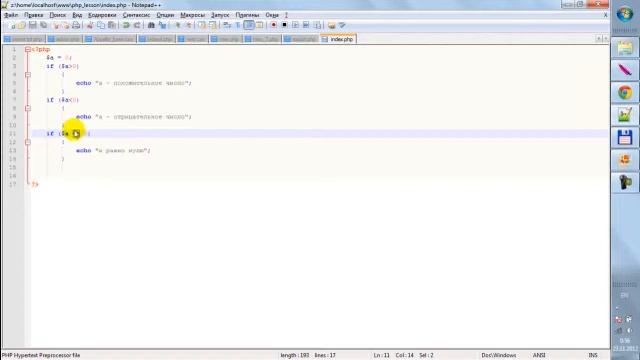Open the Запуск menu
This screenshot has width=640, height=360.
pos(220,15)
